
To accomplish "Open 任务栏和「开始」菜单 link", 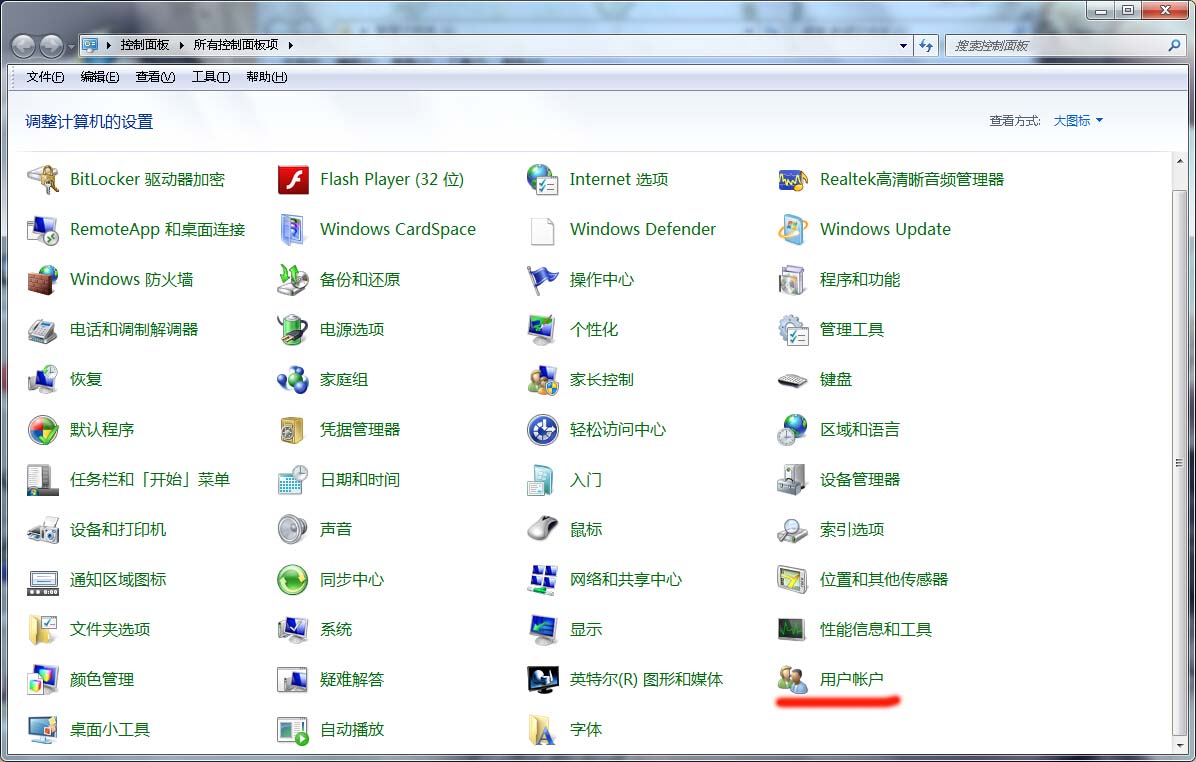I will tap(150, 480).
